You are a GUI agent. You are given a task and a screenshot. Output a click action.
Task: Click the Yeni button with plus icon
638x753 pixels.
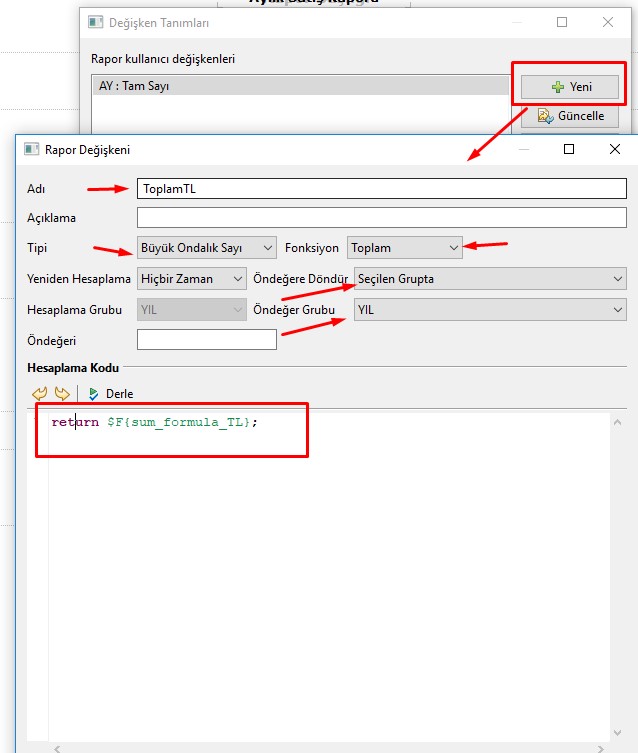click(570, 87)
